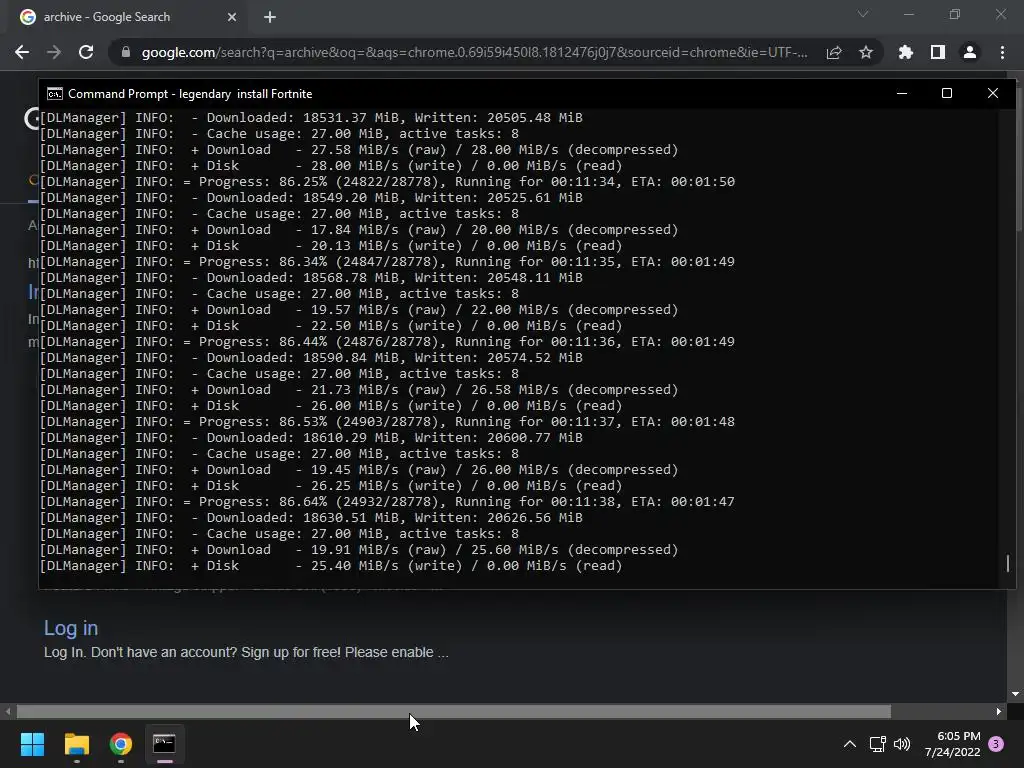Screen dimensions: 1024x768
Task: View site info lock icon
Action: pos(126,52)
